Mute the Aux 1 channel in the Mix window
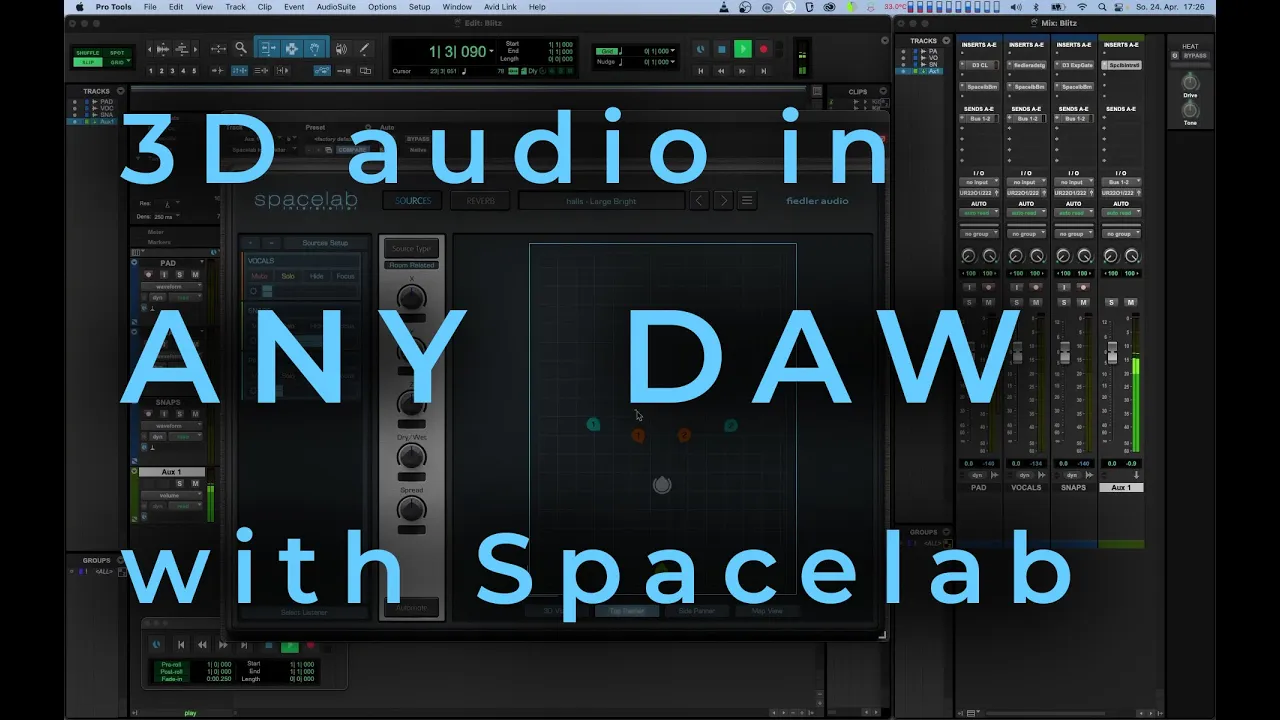 (x=1131, y=302)
